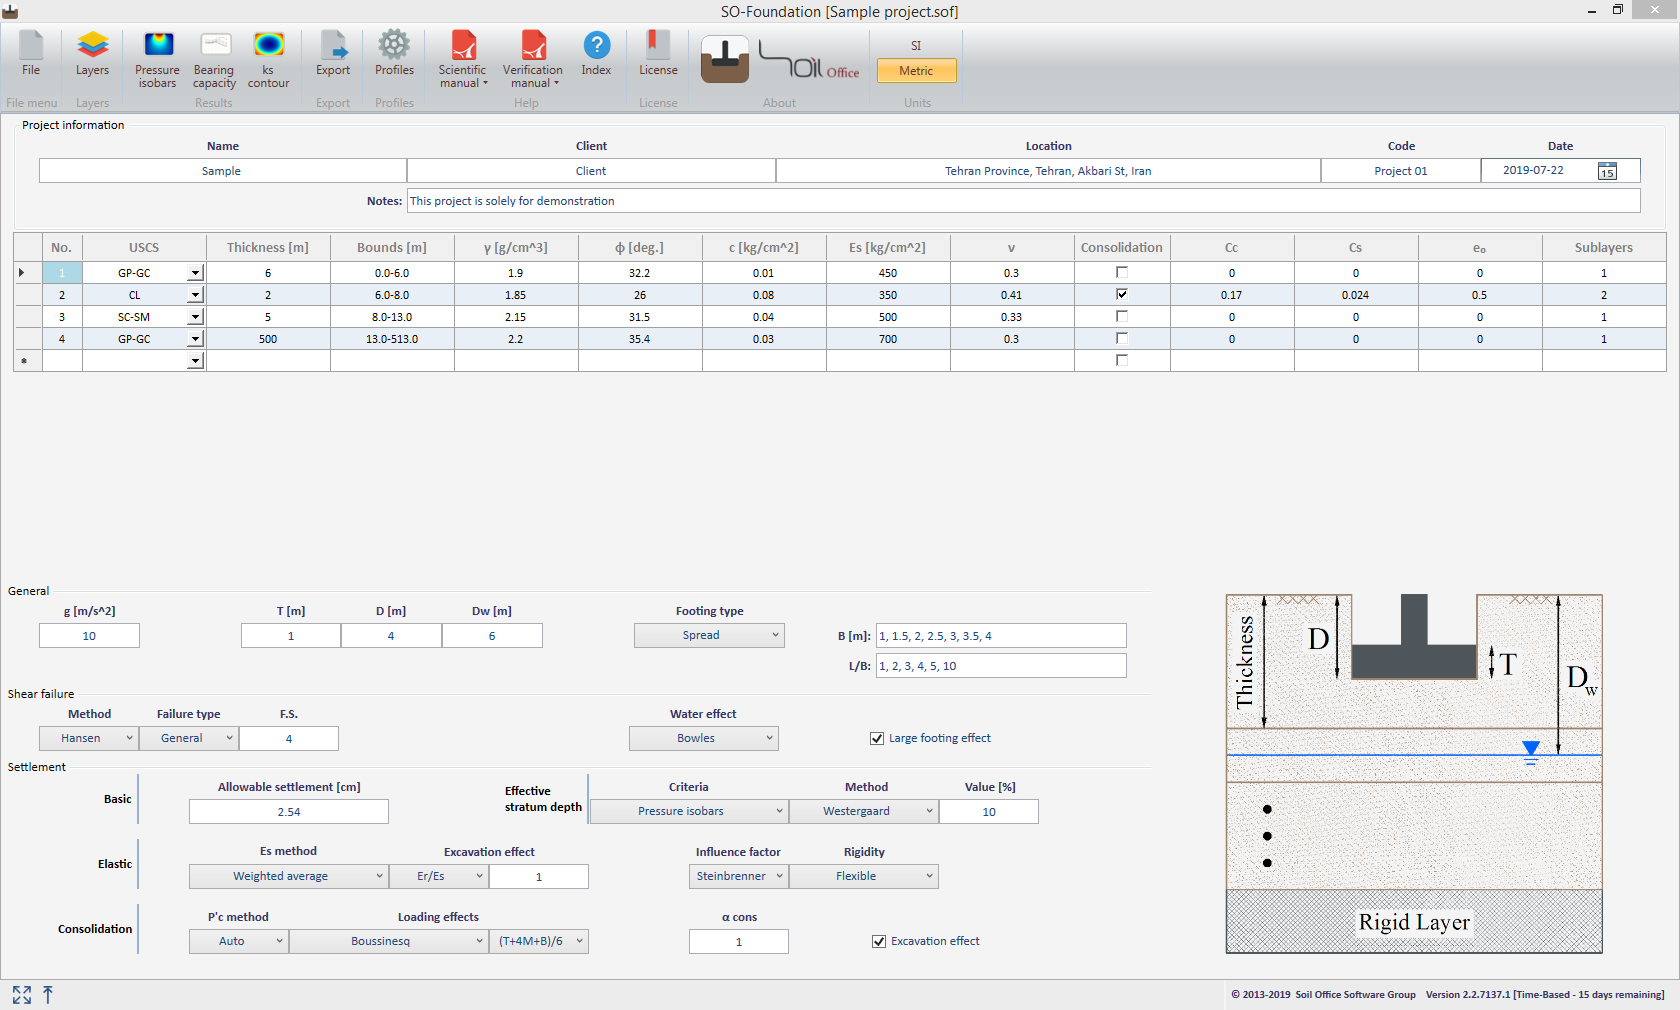Click the up arrow status icon

pyautogui.click(x=48, y=994)
